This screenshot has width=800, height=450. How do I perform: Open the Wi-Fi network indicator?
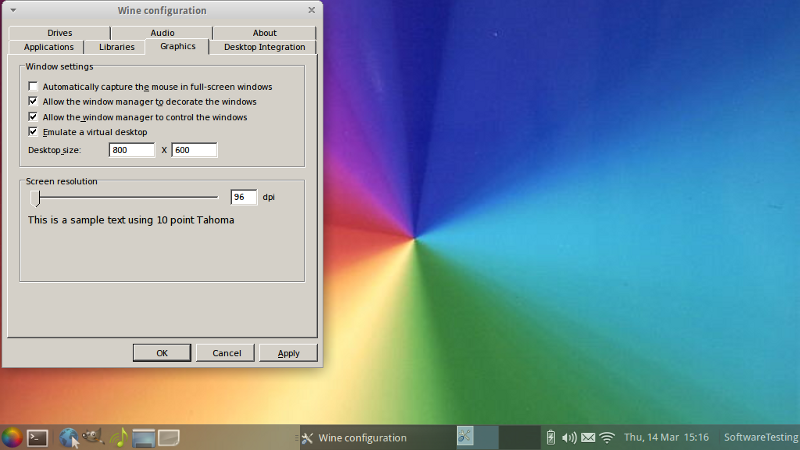(607, 437)
